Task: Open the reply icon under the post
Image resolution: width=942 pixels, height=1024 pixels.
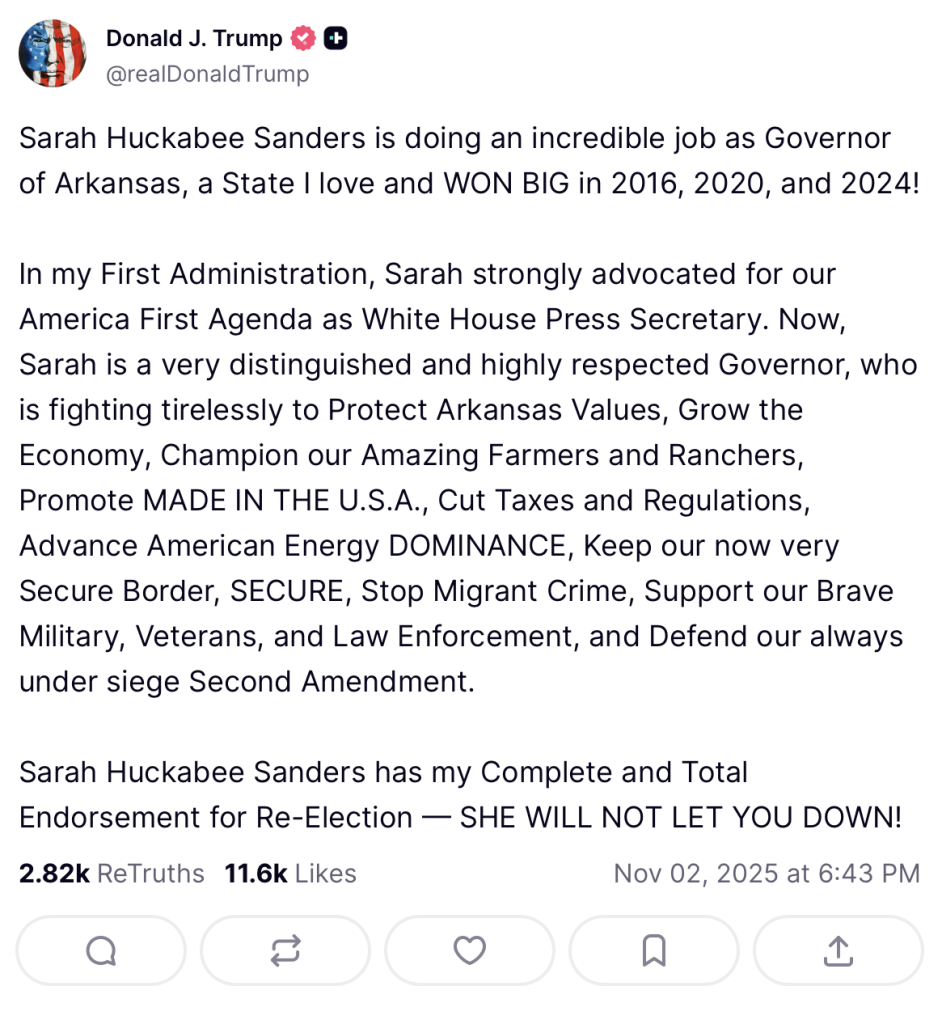Action: point(101,950)
